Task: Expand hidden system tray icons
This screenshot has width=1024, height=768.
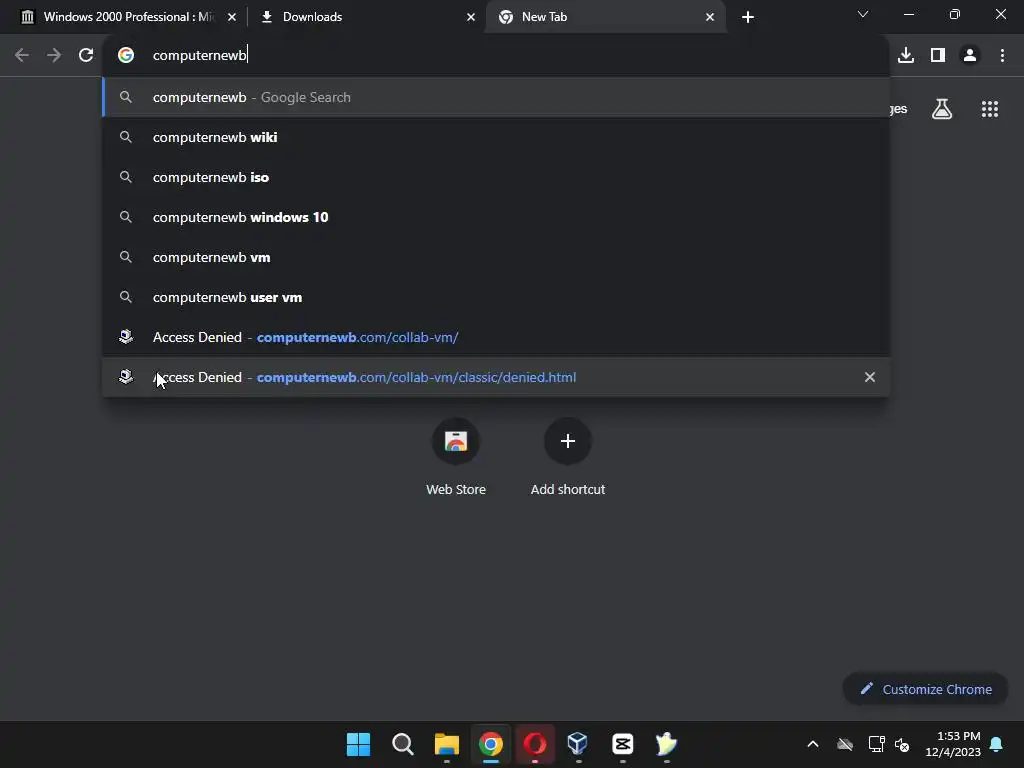Action: [813, 744]
